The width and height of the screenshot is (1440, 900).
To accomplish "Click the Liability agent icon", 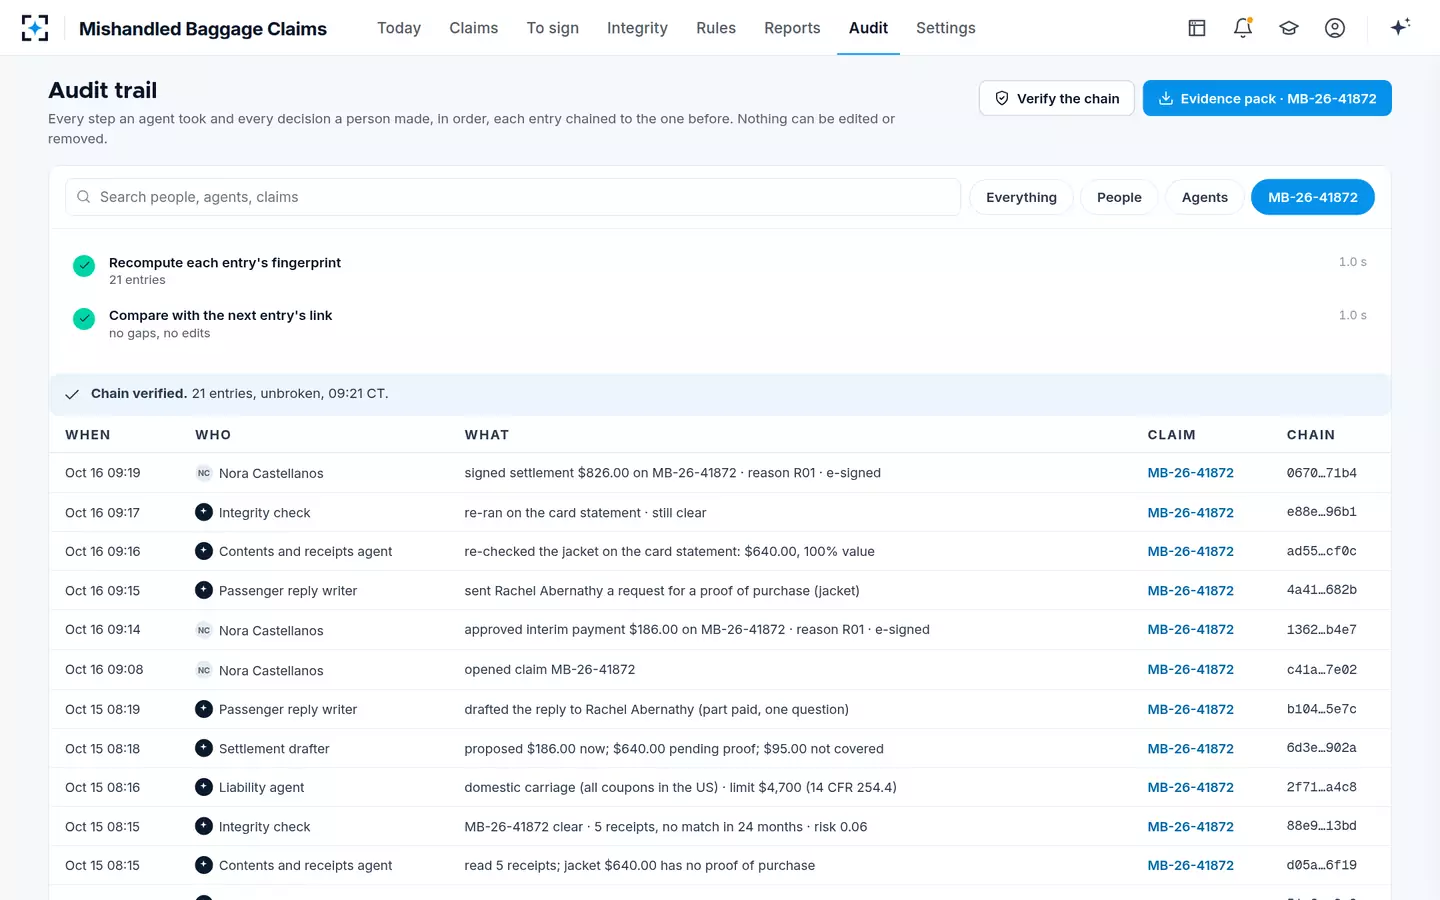I will pos(204,787).
